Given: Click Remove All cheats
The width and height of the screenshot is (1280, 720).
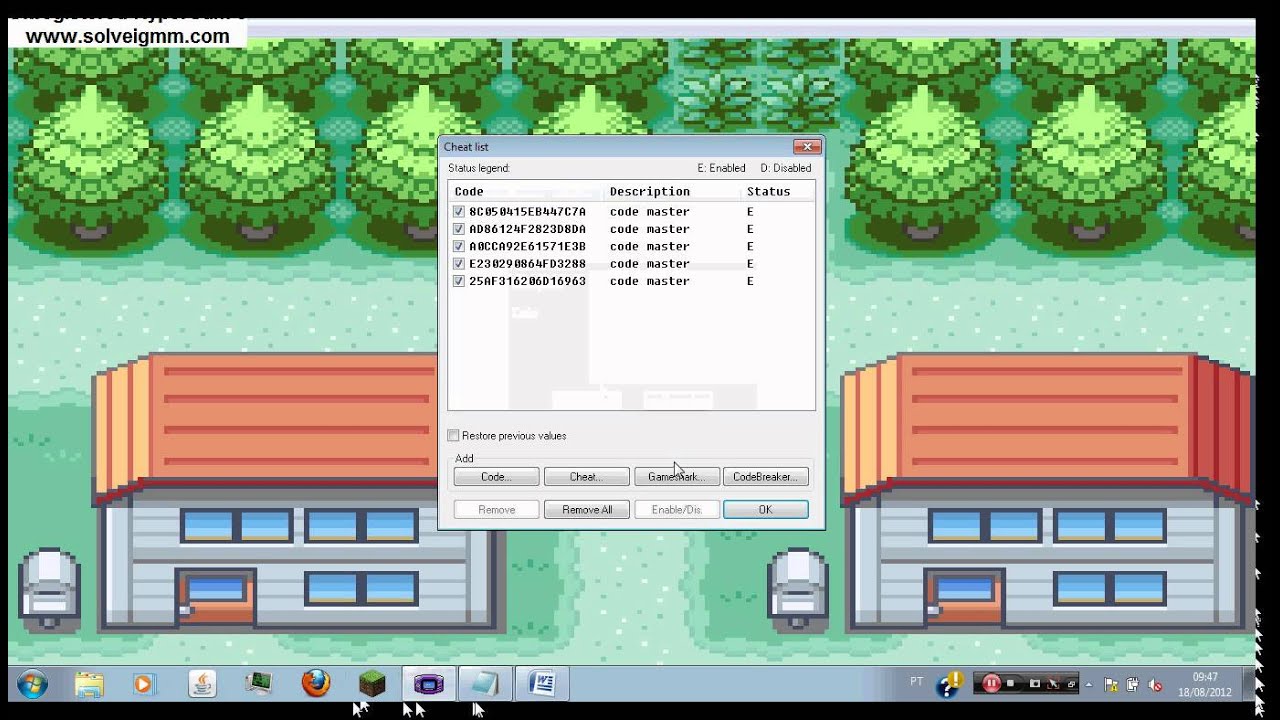Looking at the screenshot, I should coord(586,510).
